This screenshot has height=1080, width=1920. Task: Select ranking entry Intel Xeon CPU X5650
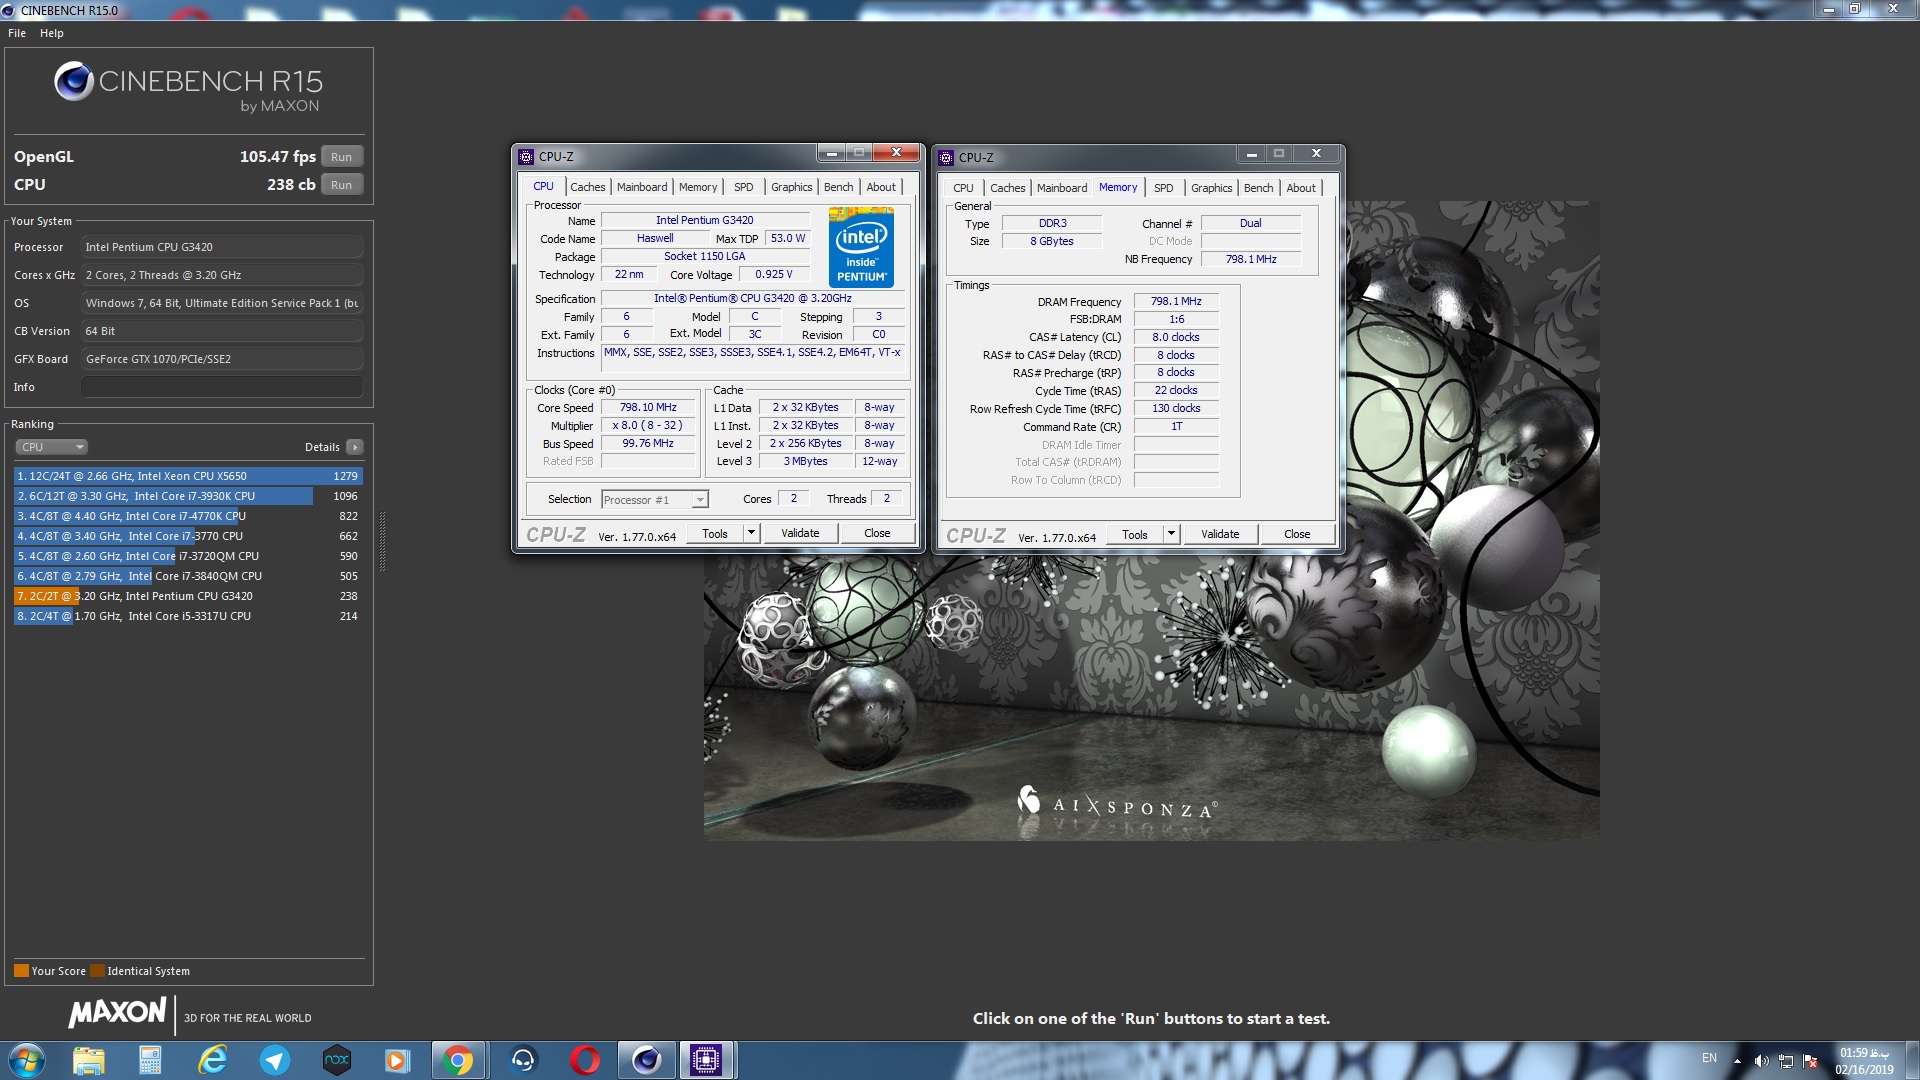click(x=188, y=476)
